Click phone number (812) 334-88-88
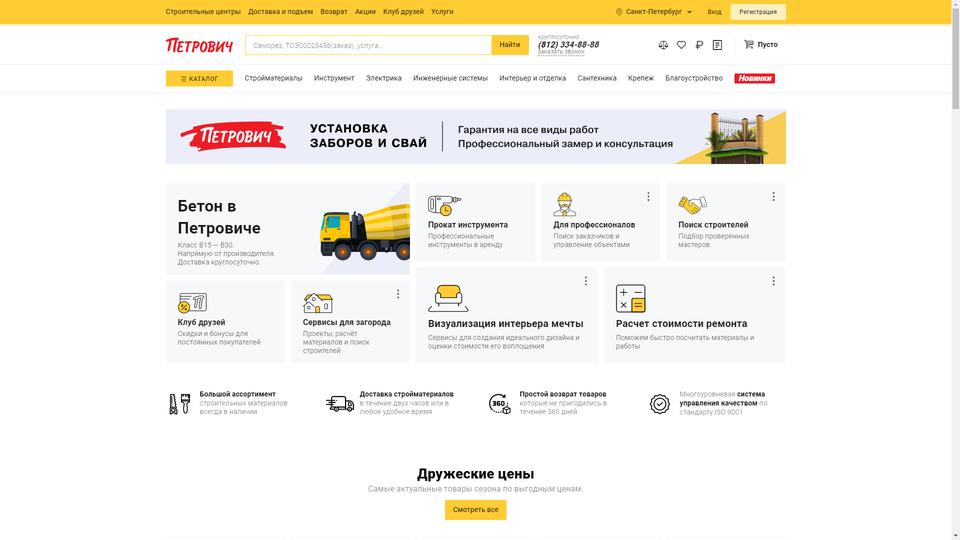 point(568,44)
